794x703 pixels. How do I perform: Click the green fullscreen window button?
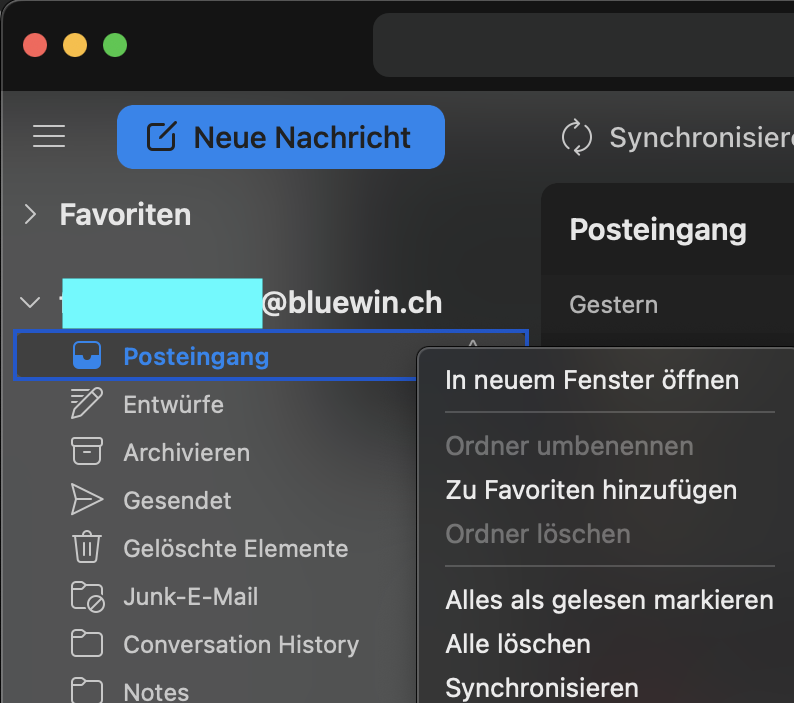[115, 45]
